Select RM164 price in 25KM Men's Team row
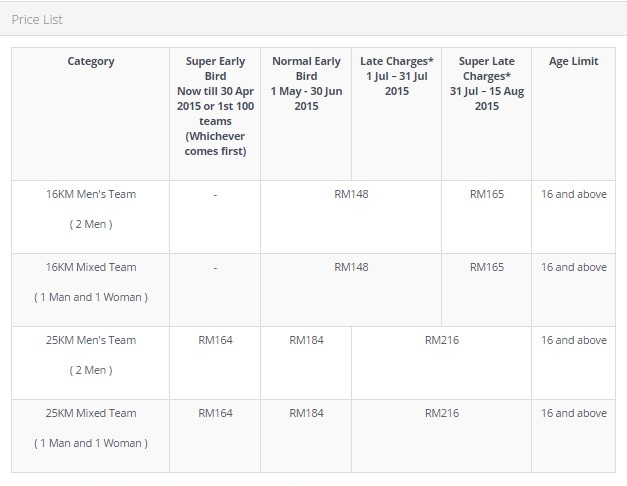The width and height of the screenshot is (627, 486). 215,340
